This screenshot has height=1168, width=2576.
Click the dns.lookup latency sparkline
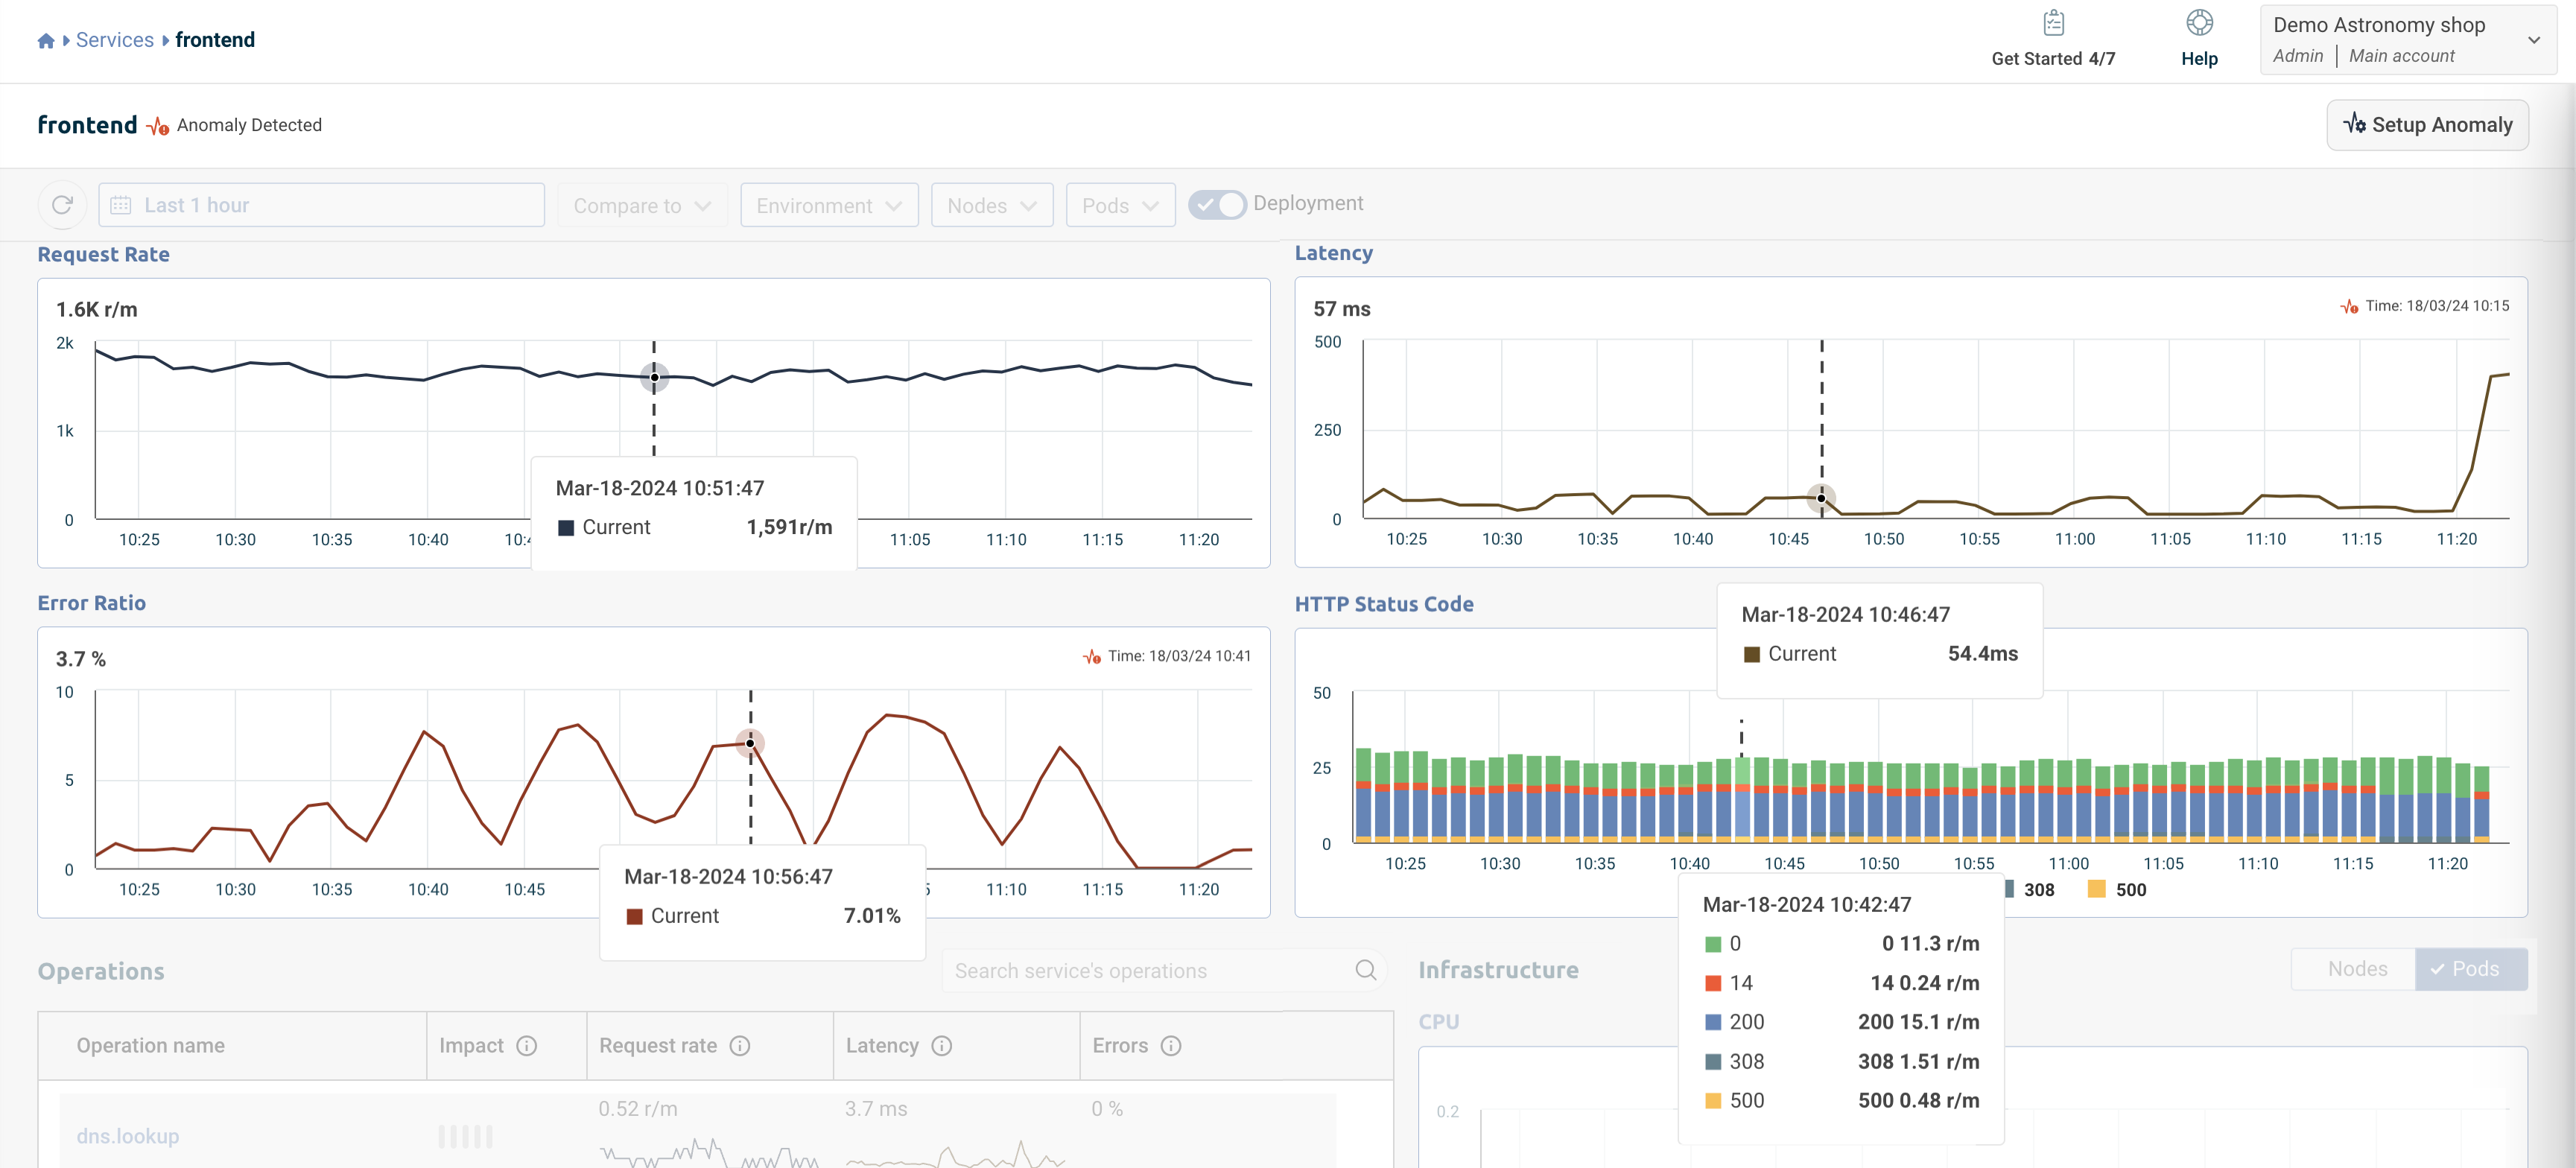[955, 1153]
